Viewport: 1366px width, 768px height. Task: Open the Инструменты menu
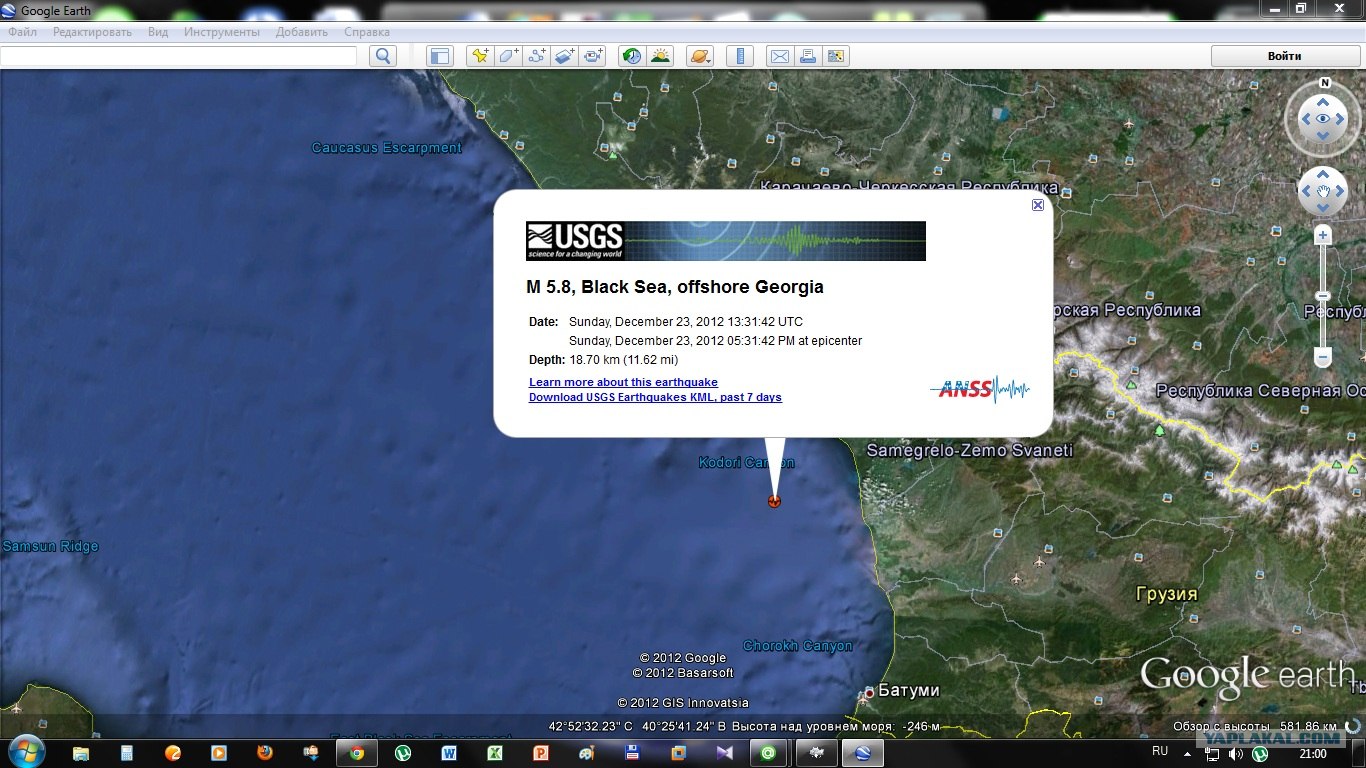[x=221, y=32]
